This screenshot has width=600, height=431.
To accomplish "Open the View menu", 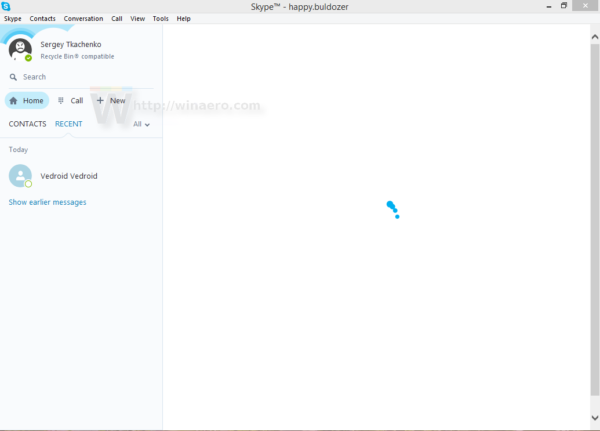I will tap(137, 19).
